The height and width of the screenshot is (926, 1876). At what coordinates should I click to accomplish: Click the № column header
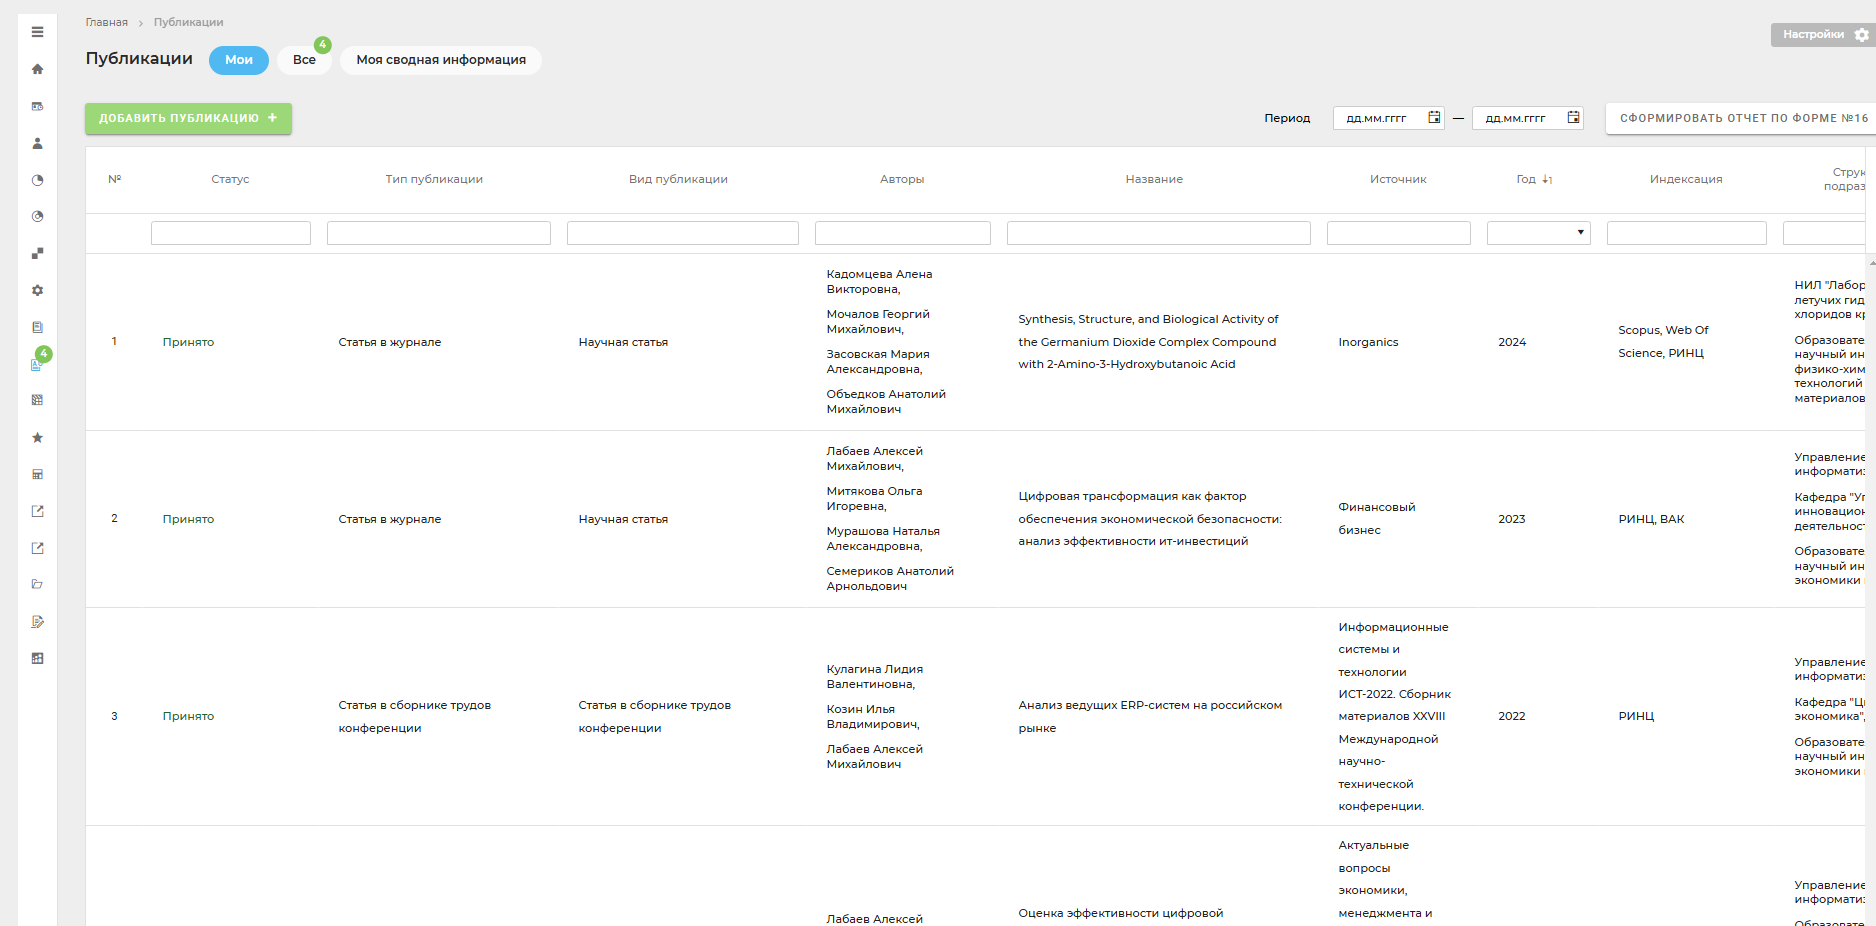pos(114,179)
